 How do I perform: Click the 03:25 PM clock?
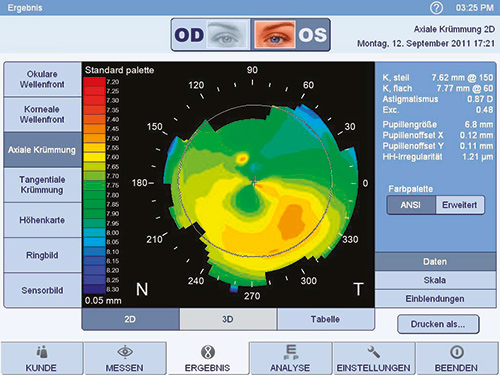pyautogui.click(x=475, y=8)
